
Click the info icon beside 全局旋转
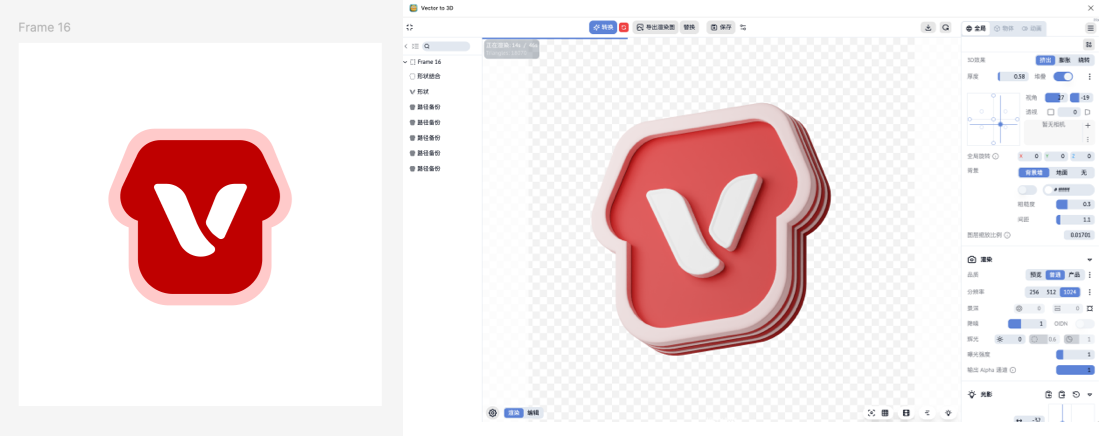(x=995, y=156)
